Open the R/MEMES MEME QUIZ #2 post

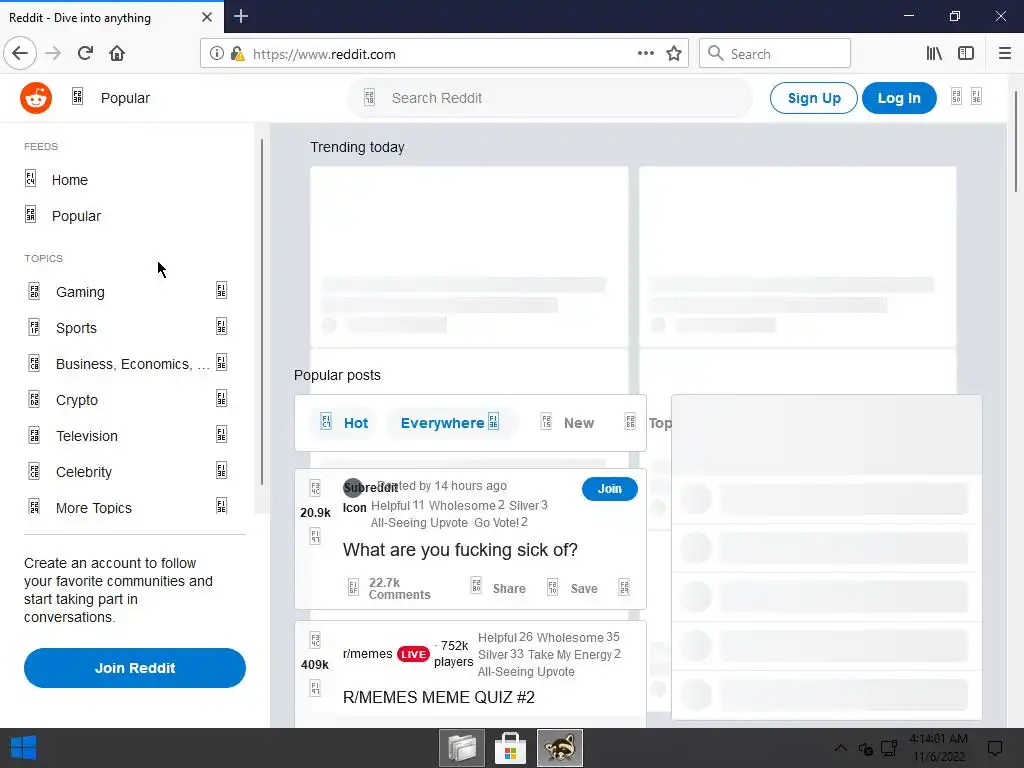click(x=438, y=697)
